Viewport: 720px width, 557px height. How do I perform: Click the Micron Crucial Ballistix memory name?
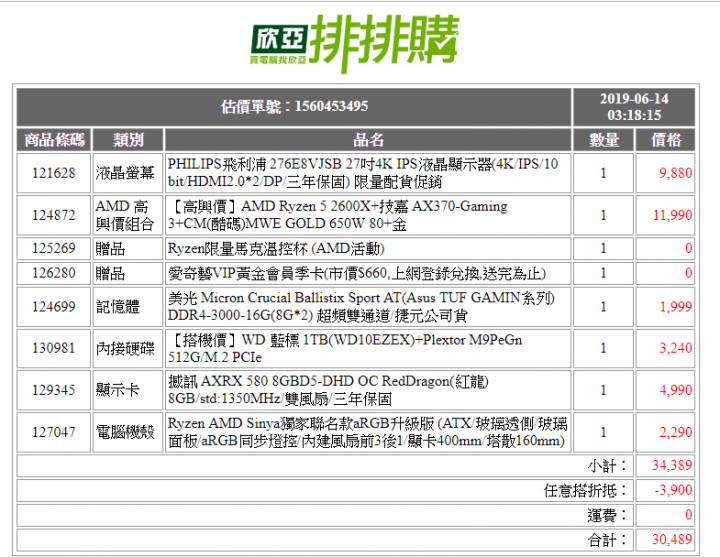click(361, 307)
